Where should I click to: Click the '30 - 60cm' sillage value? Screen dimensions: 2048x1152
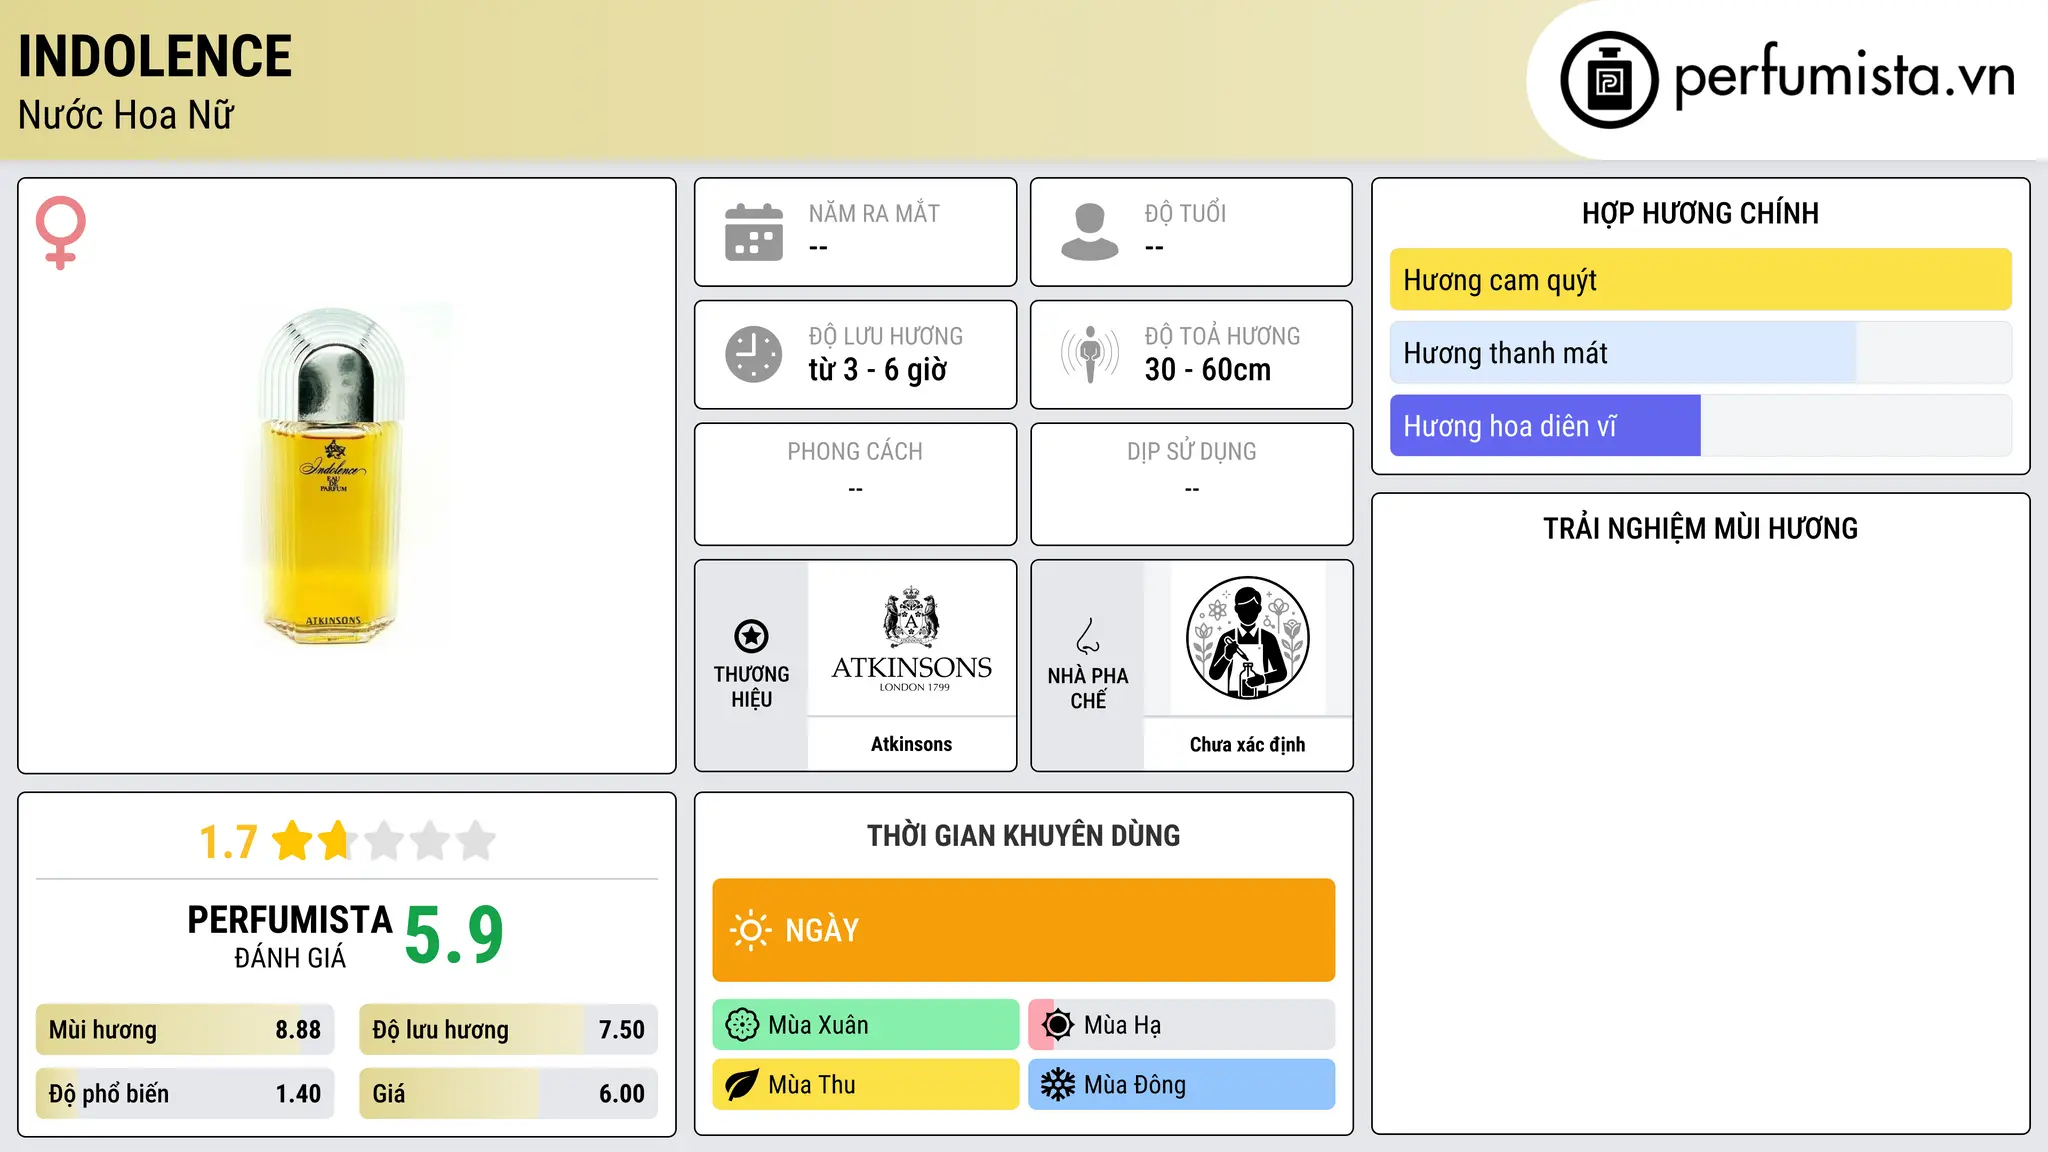click(1208, 370)
